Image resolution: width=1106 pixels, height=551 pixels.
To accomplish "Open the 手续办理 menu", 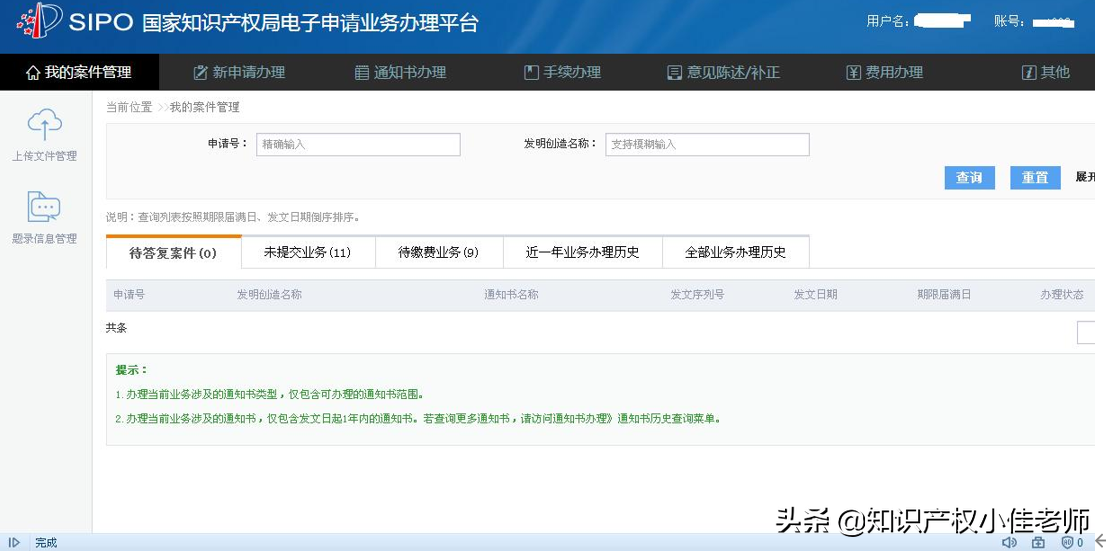I will coord(562,72).
